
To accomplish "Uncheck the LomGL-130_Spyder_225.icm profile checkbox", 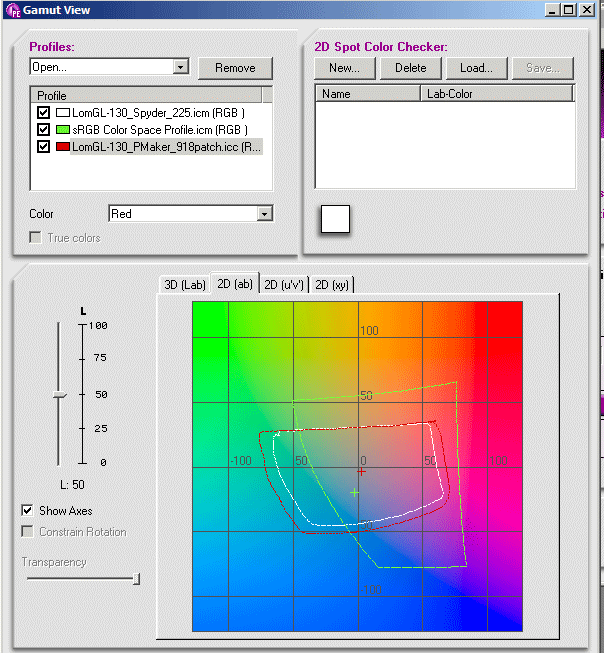I will tap(43, 112).
